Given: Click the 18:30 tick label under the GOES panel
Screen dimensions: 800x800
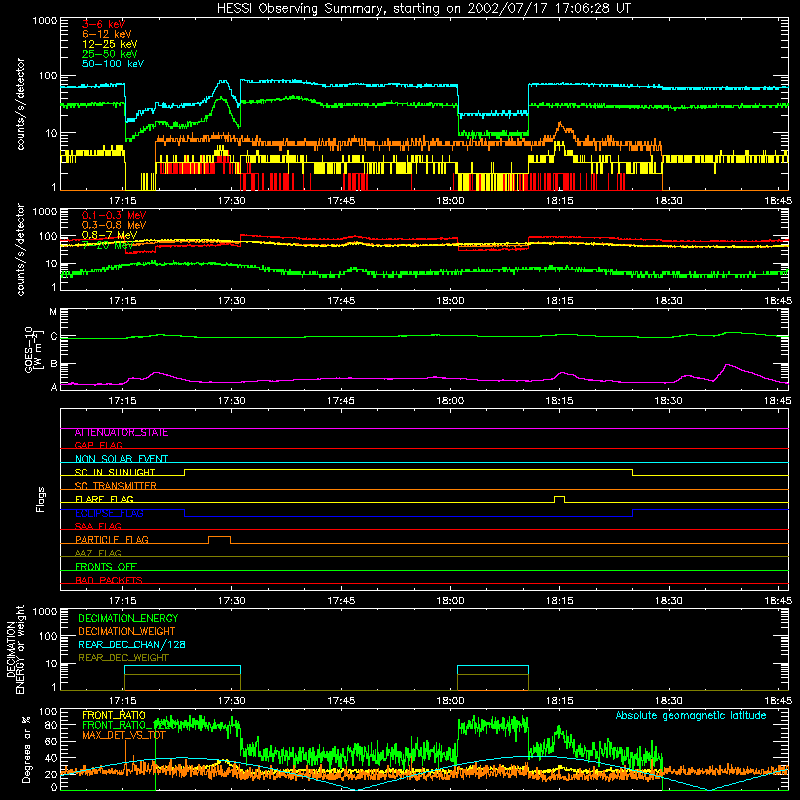Looking at the screenshot, I should tap(668, 401).
